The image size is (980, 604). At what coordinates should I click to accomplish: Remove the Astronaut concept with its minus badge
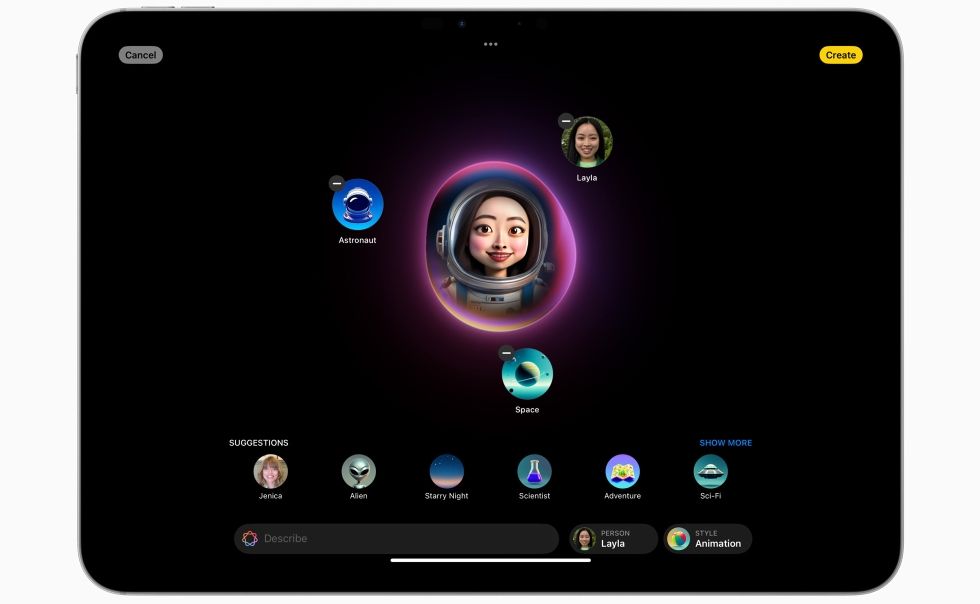337,183
